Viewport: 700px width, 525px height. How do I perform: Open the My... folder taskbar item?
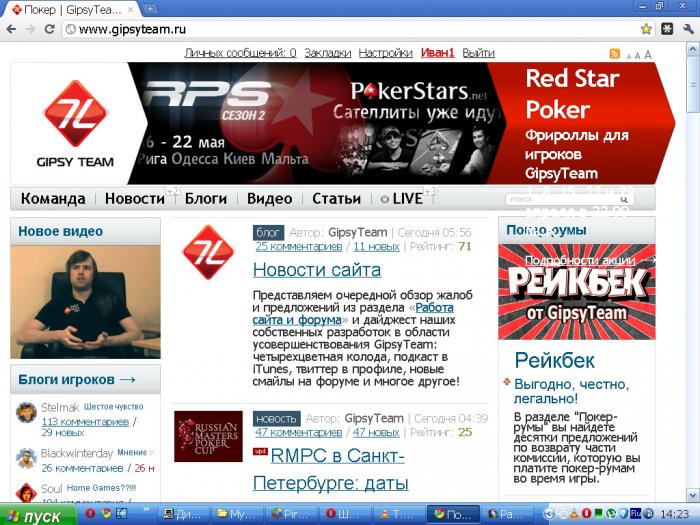[237, 514]
